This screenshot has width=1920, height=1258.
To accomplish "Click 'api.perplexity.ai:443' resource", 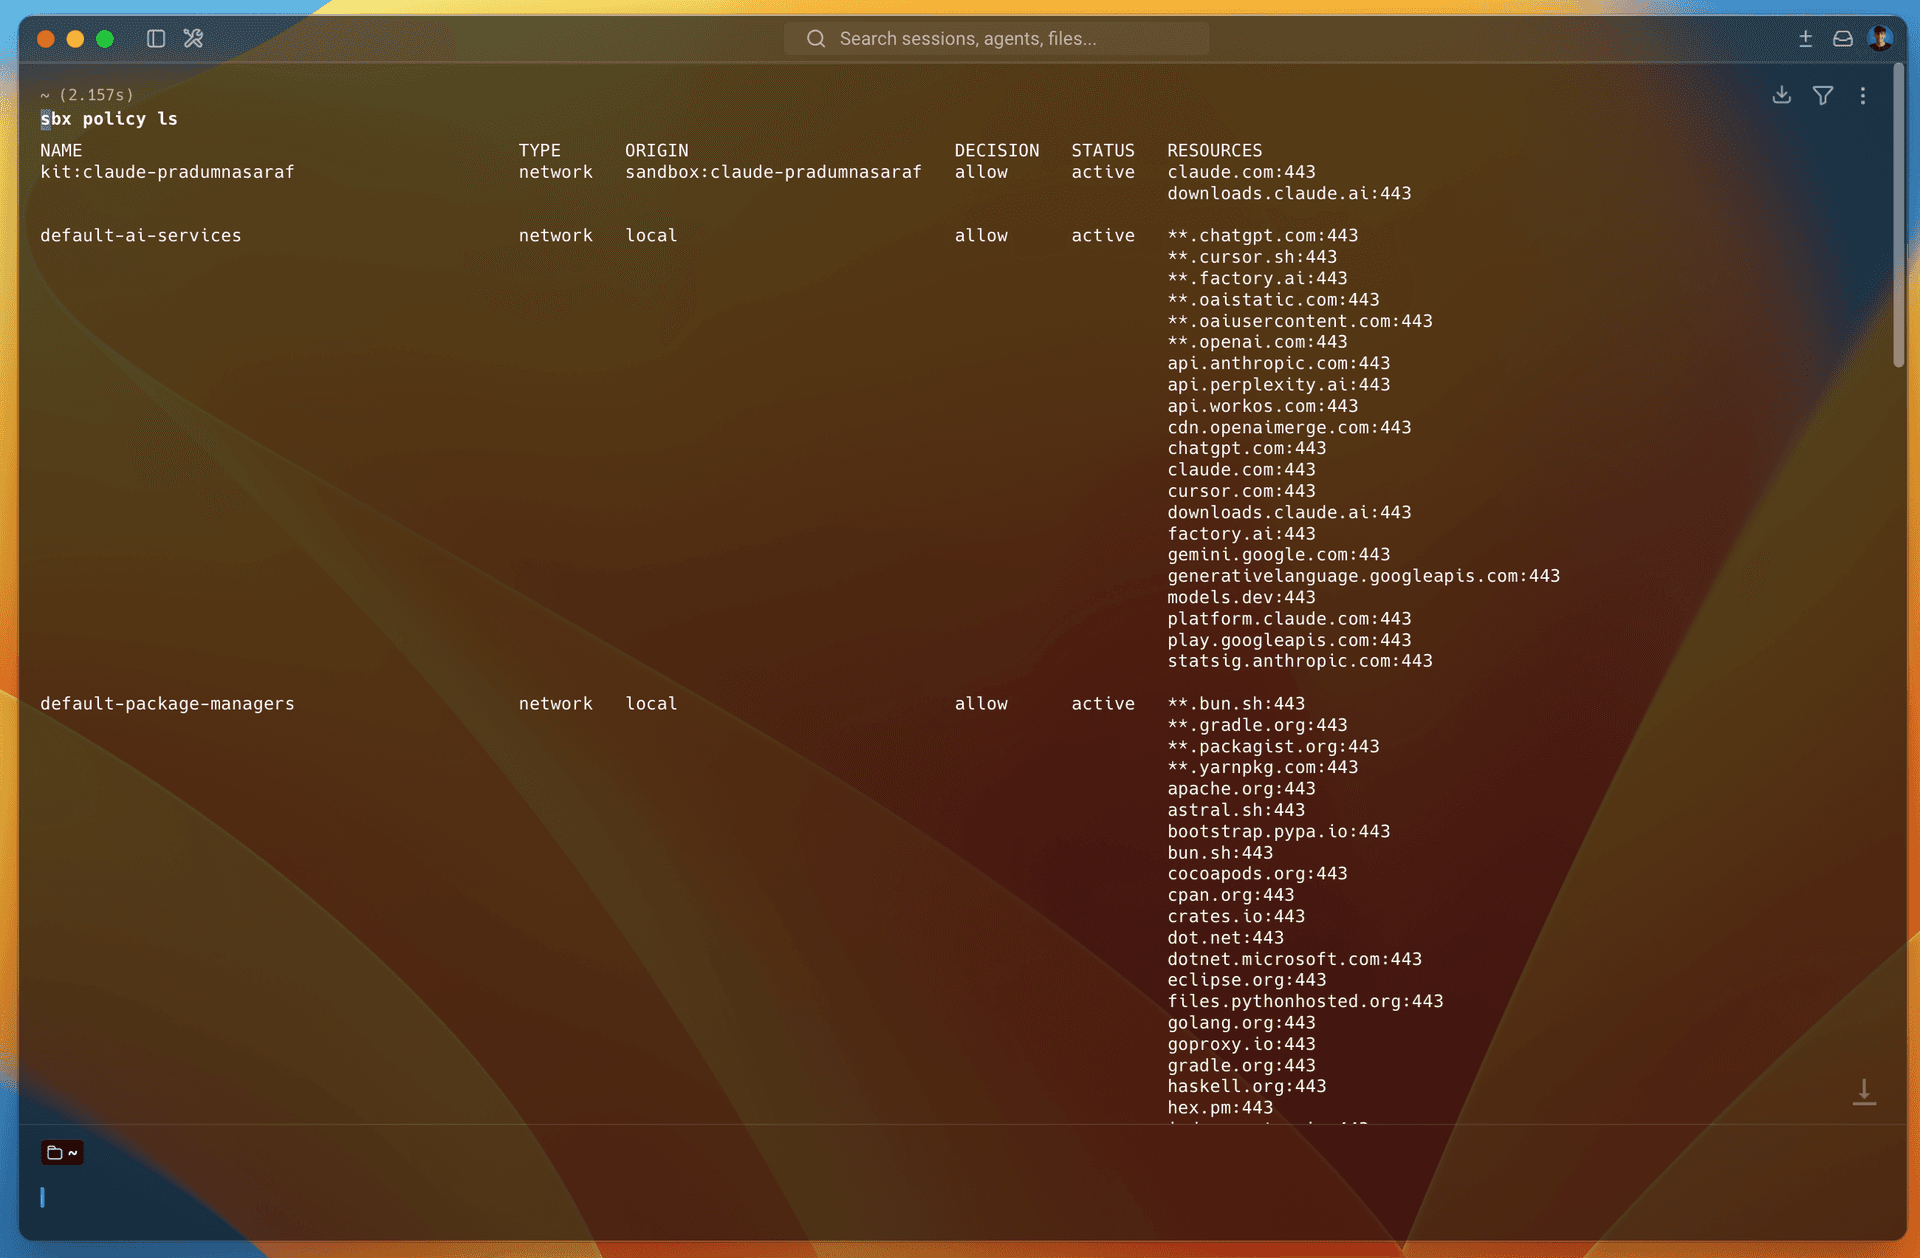I will pos(1278,384).
